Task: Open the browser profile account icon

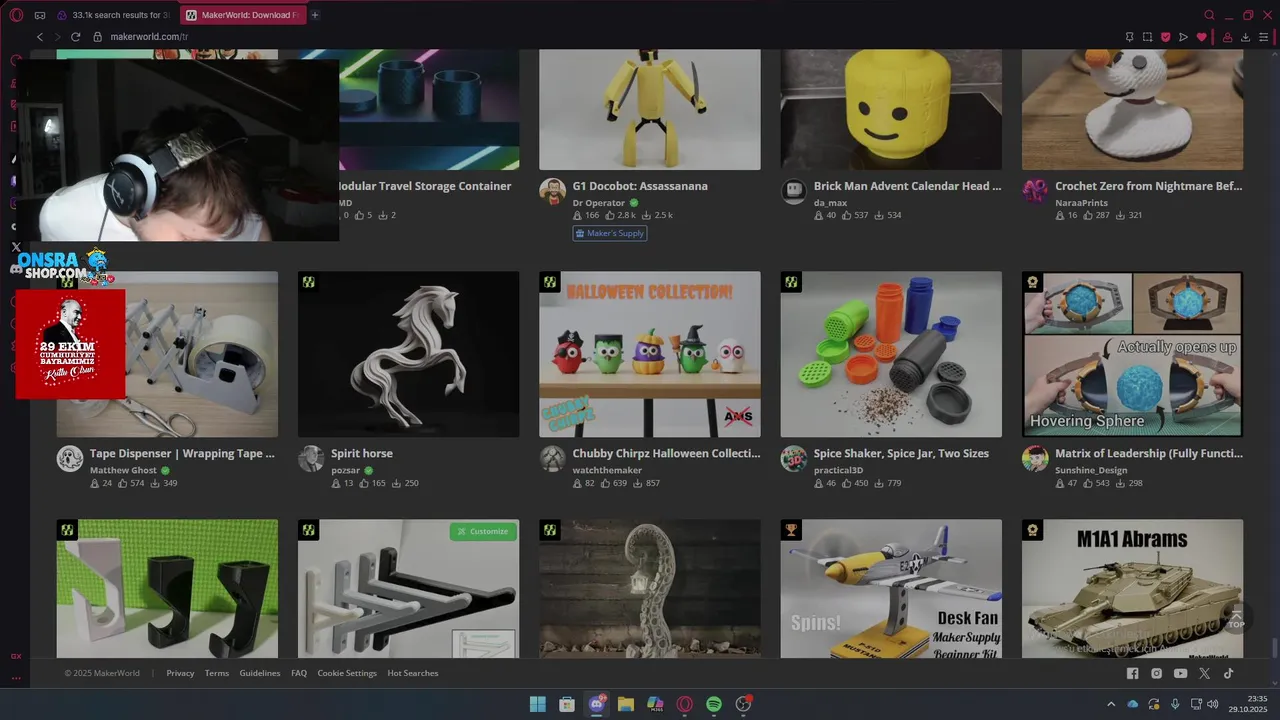Action: click(1227, 37)
